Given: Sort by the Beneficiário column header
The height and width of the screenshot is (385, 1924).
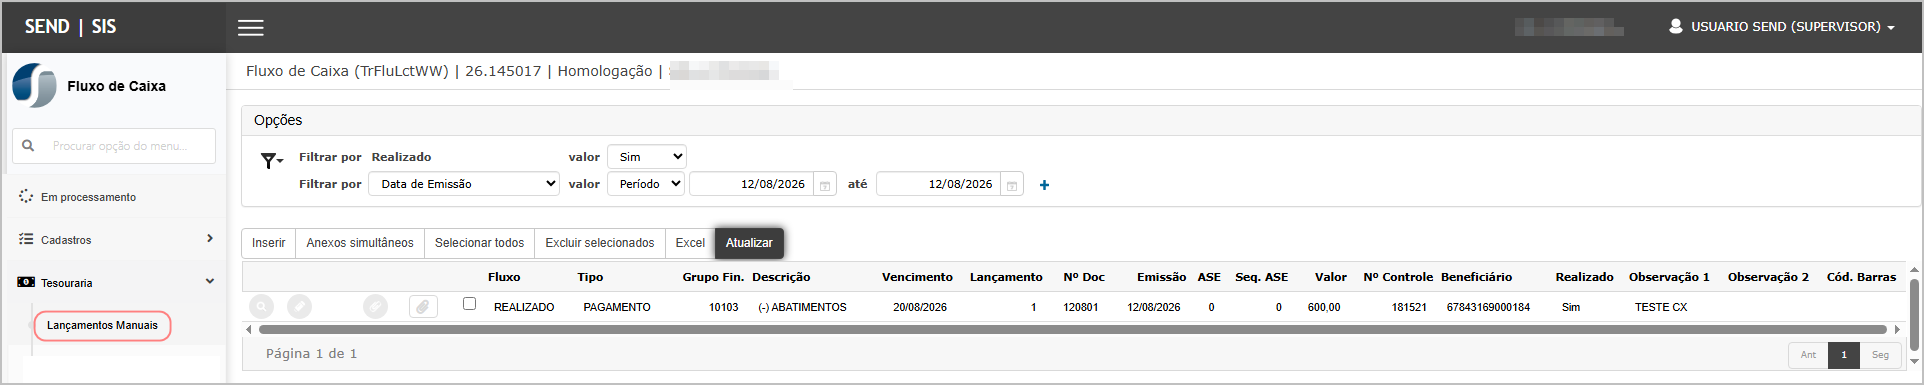Looking at the screenshot, I should click(1476, 277).
